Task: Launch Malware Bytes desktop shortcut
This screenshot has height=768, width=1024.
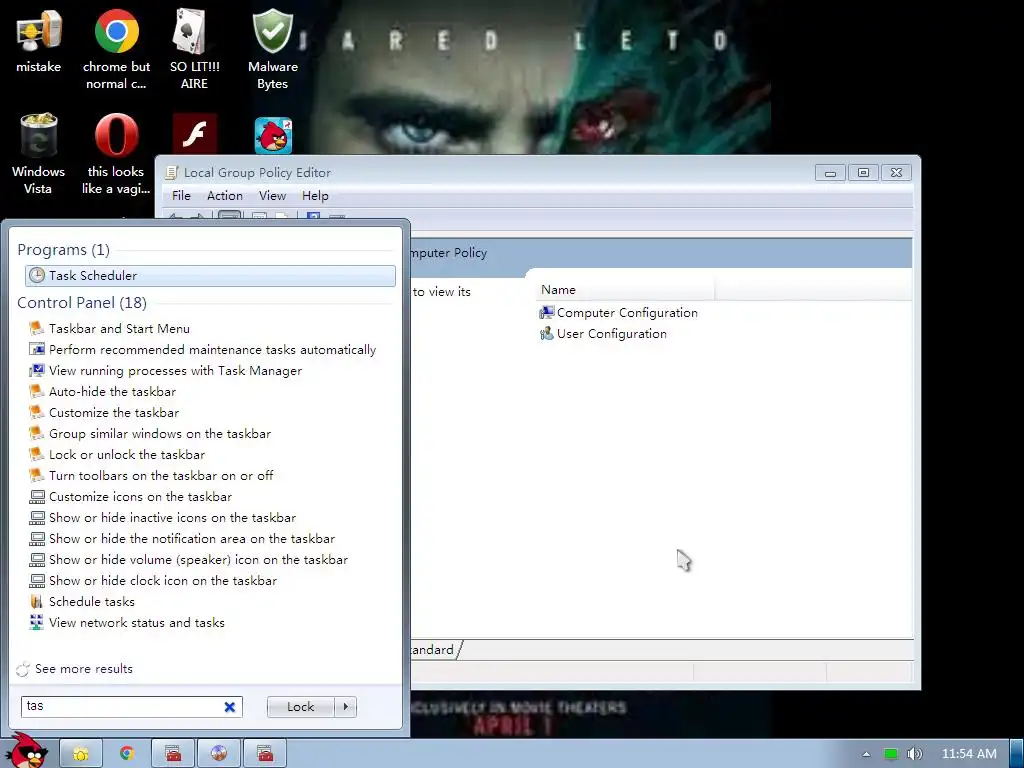Action: click(x=273, y=50)
